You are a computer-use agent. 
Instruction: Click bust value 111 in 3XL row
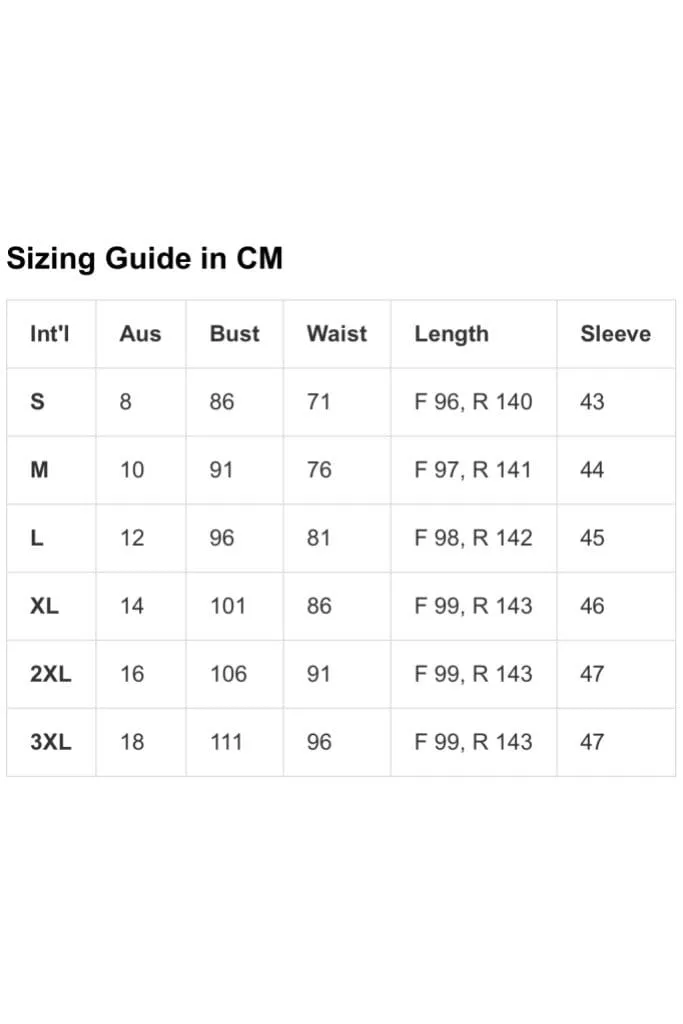(x=226, y=742)
